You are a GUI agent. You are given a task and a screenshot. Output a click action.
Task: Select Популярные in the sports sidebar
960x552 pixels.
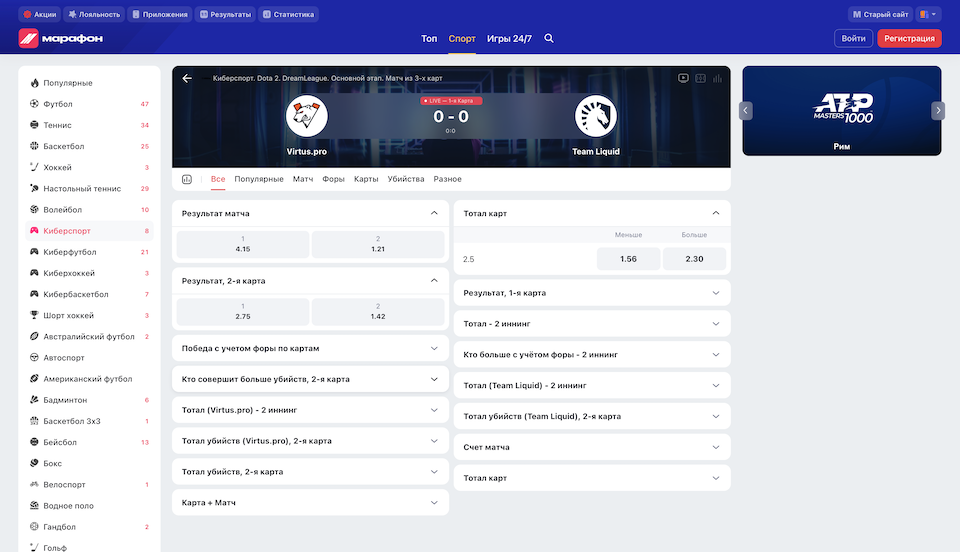tap(89, 83)
